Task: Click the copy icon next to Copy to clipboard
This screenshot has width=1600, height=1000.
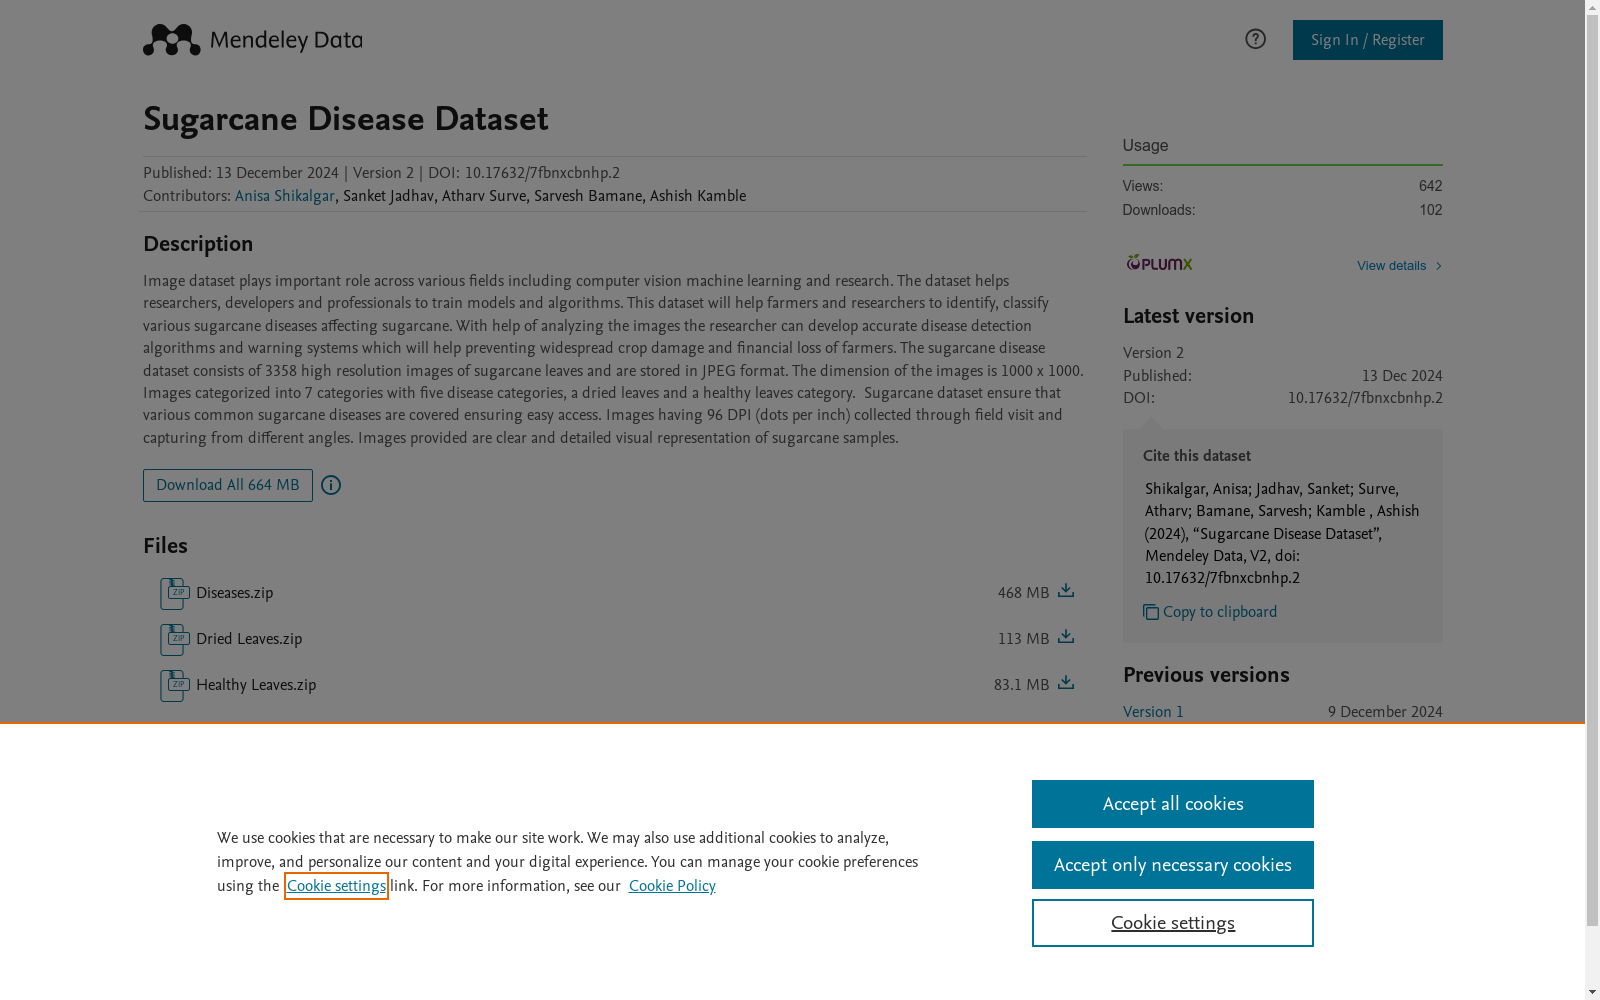Action: (1151, 612)
